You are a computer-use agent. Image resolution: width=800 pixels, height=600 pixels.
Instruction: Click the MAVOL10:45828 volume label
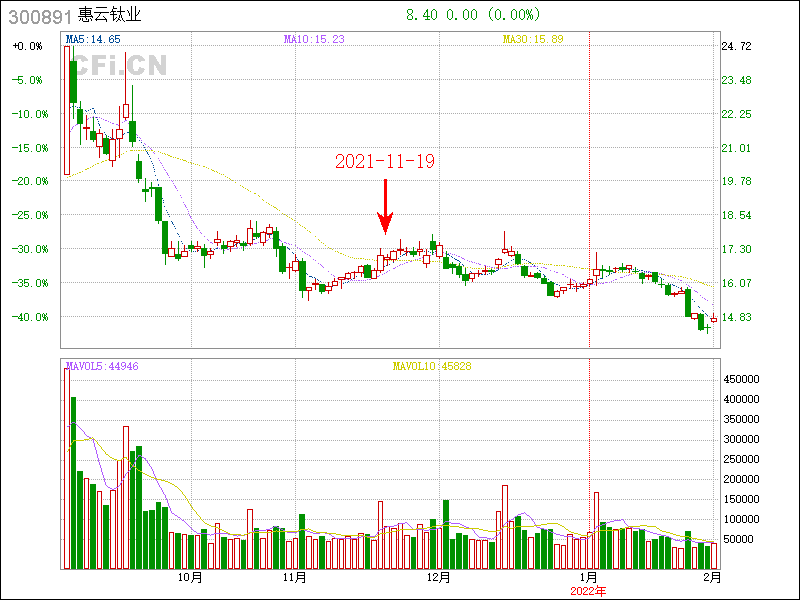coord(431,366)
